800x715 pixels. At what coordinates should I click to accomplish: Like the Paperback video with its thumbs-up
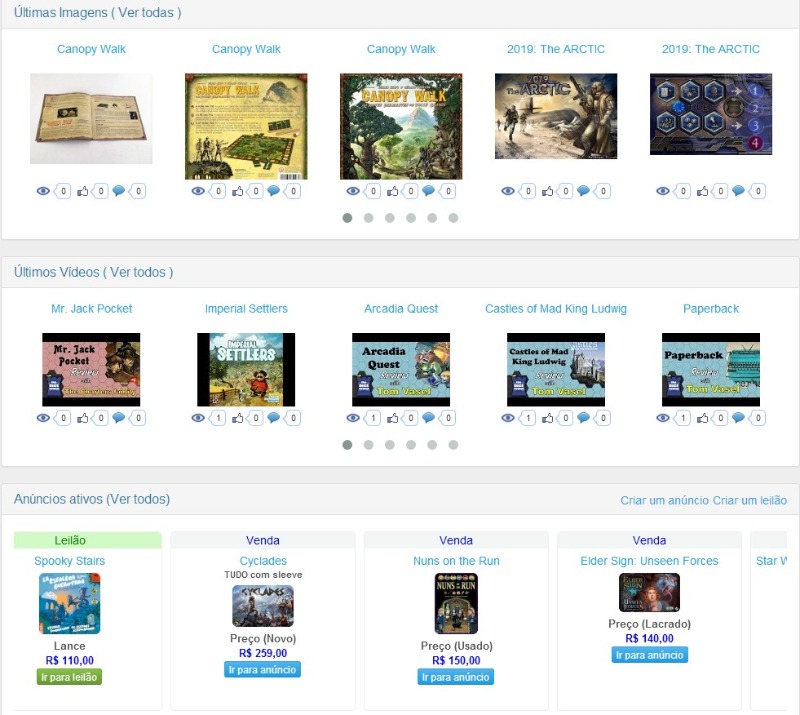(703, 418)
